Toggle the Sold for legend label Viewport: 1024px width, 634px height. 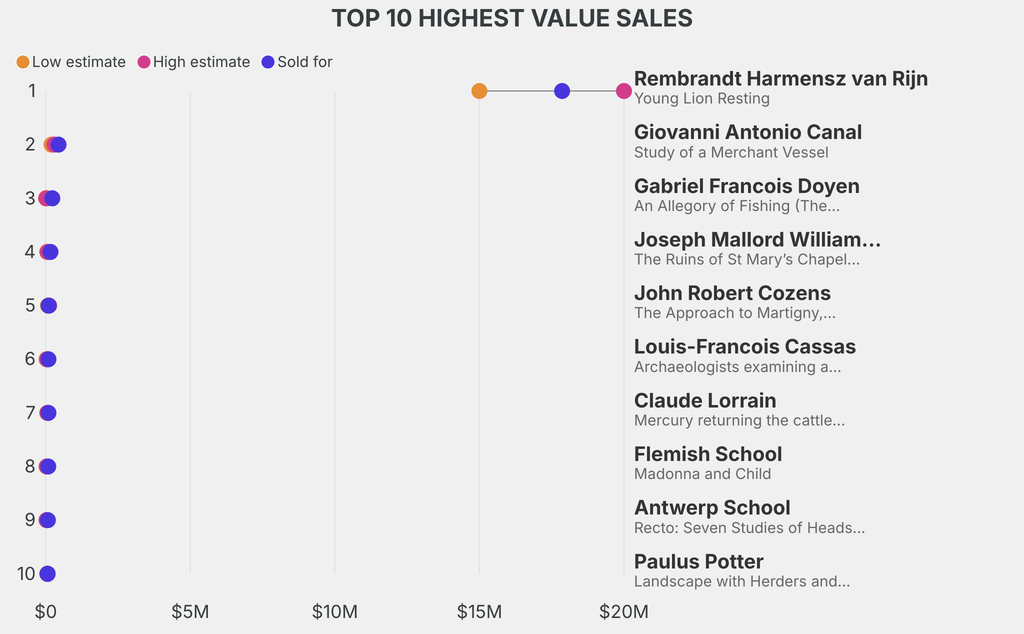(x=305, y=62)
